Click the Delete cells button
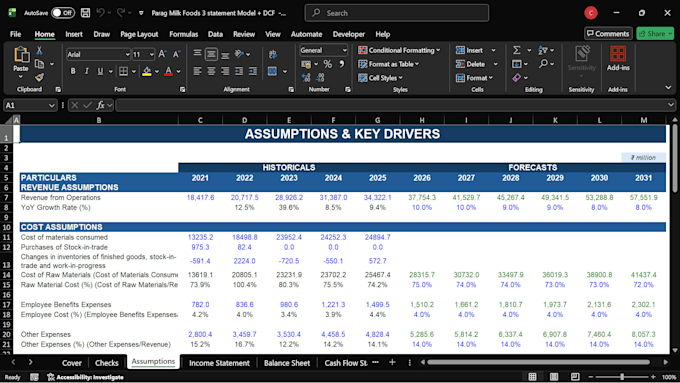This screenshot has width=680, height=383. 471,64
